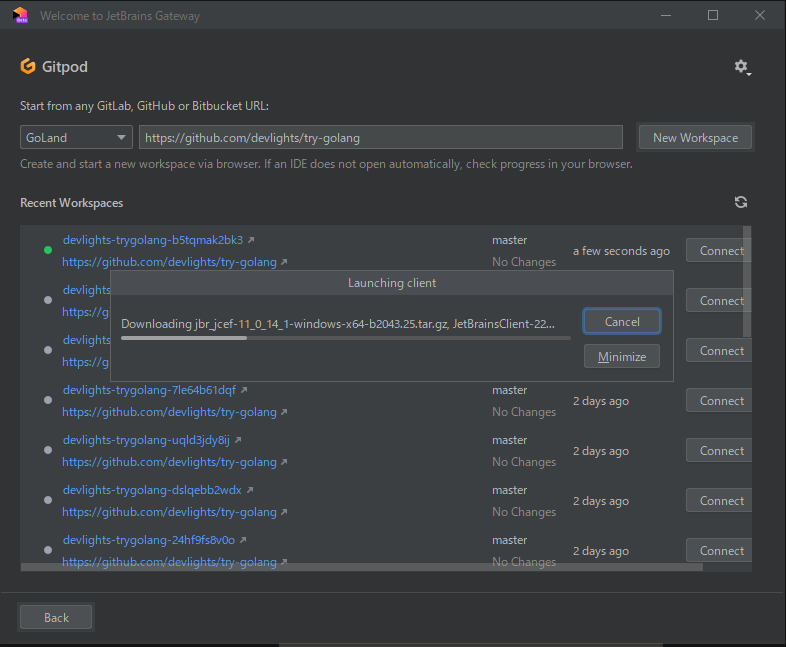
Task: Click arrow icon after GitHub URL under 7le64b61dqf
Action: [284, 412]
